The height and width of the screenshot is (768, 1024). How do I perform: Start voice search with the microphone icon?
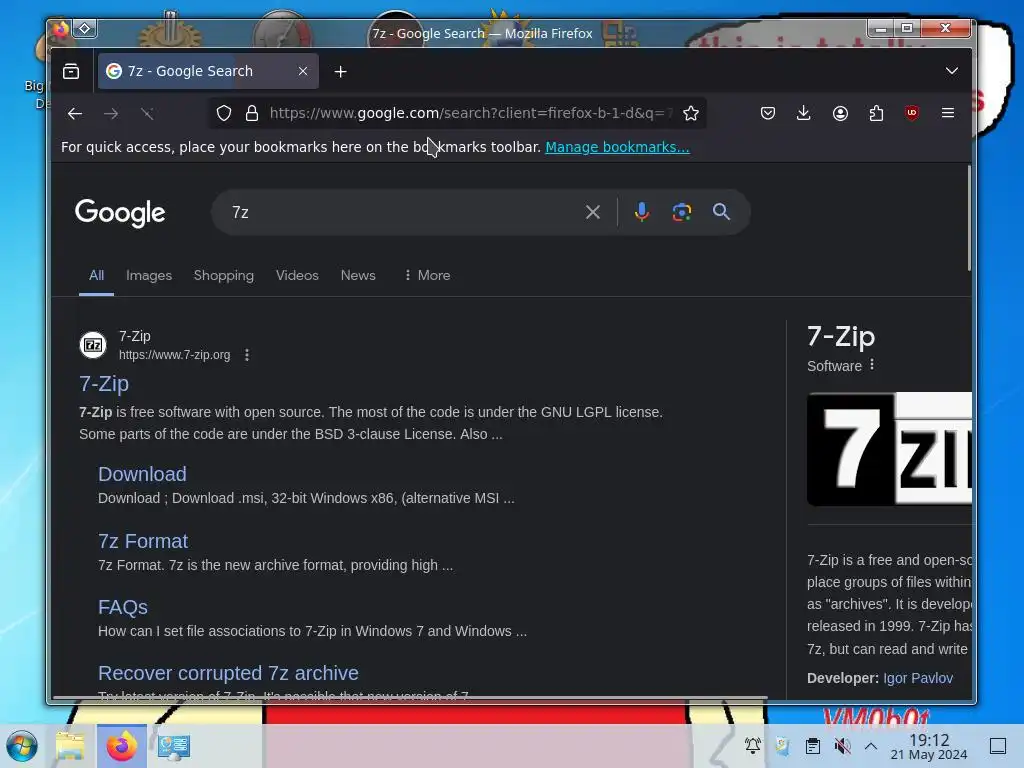point(642,212)
